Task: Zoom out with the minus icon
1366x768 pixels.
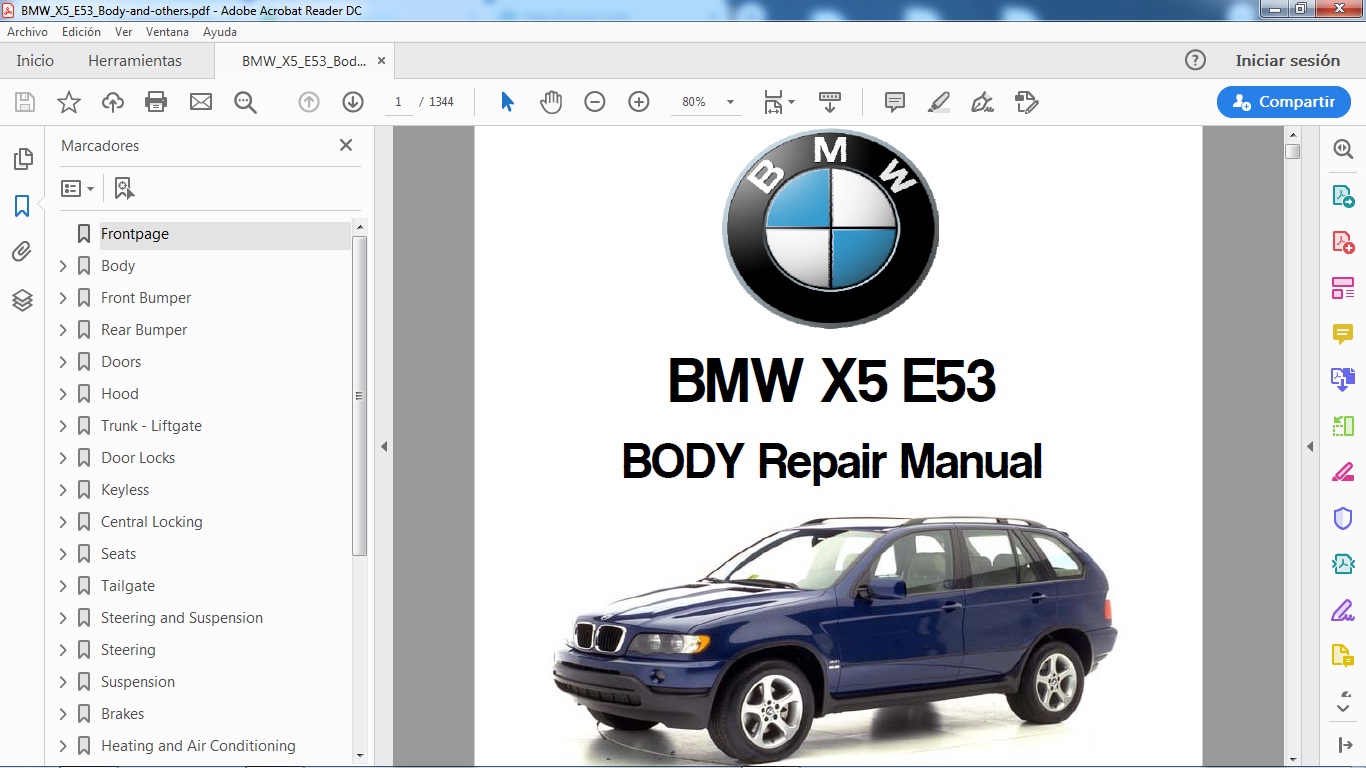Action: (595, 102)
